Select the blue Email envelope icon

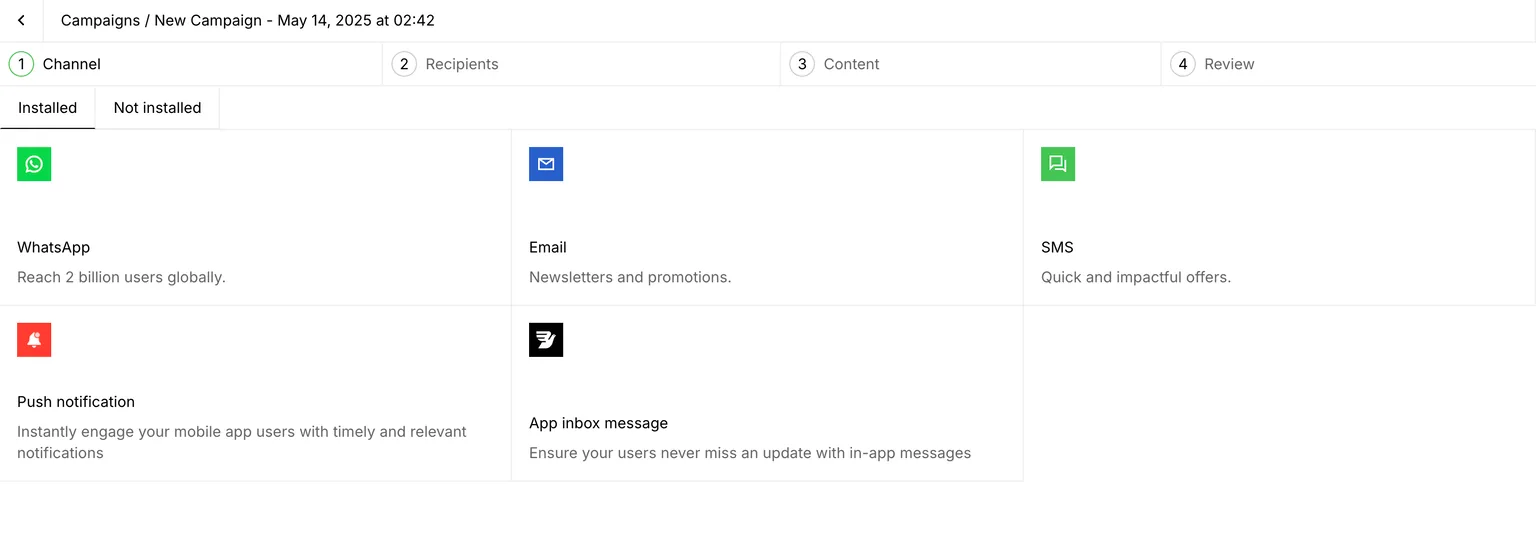[x=546, y=164]
